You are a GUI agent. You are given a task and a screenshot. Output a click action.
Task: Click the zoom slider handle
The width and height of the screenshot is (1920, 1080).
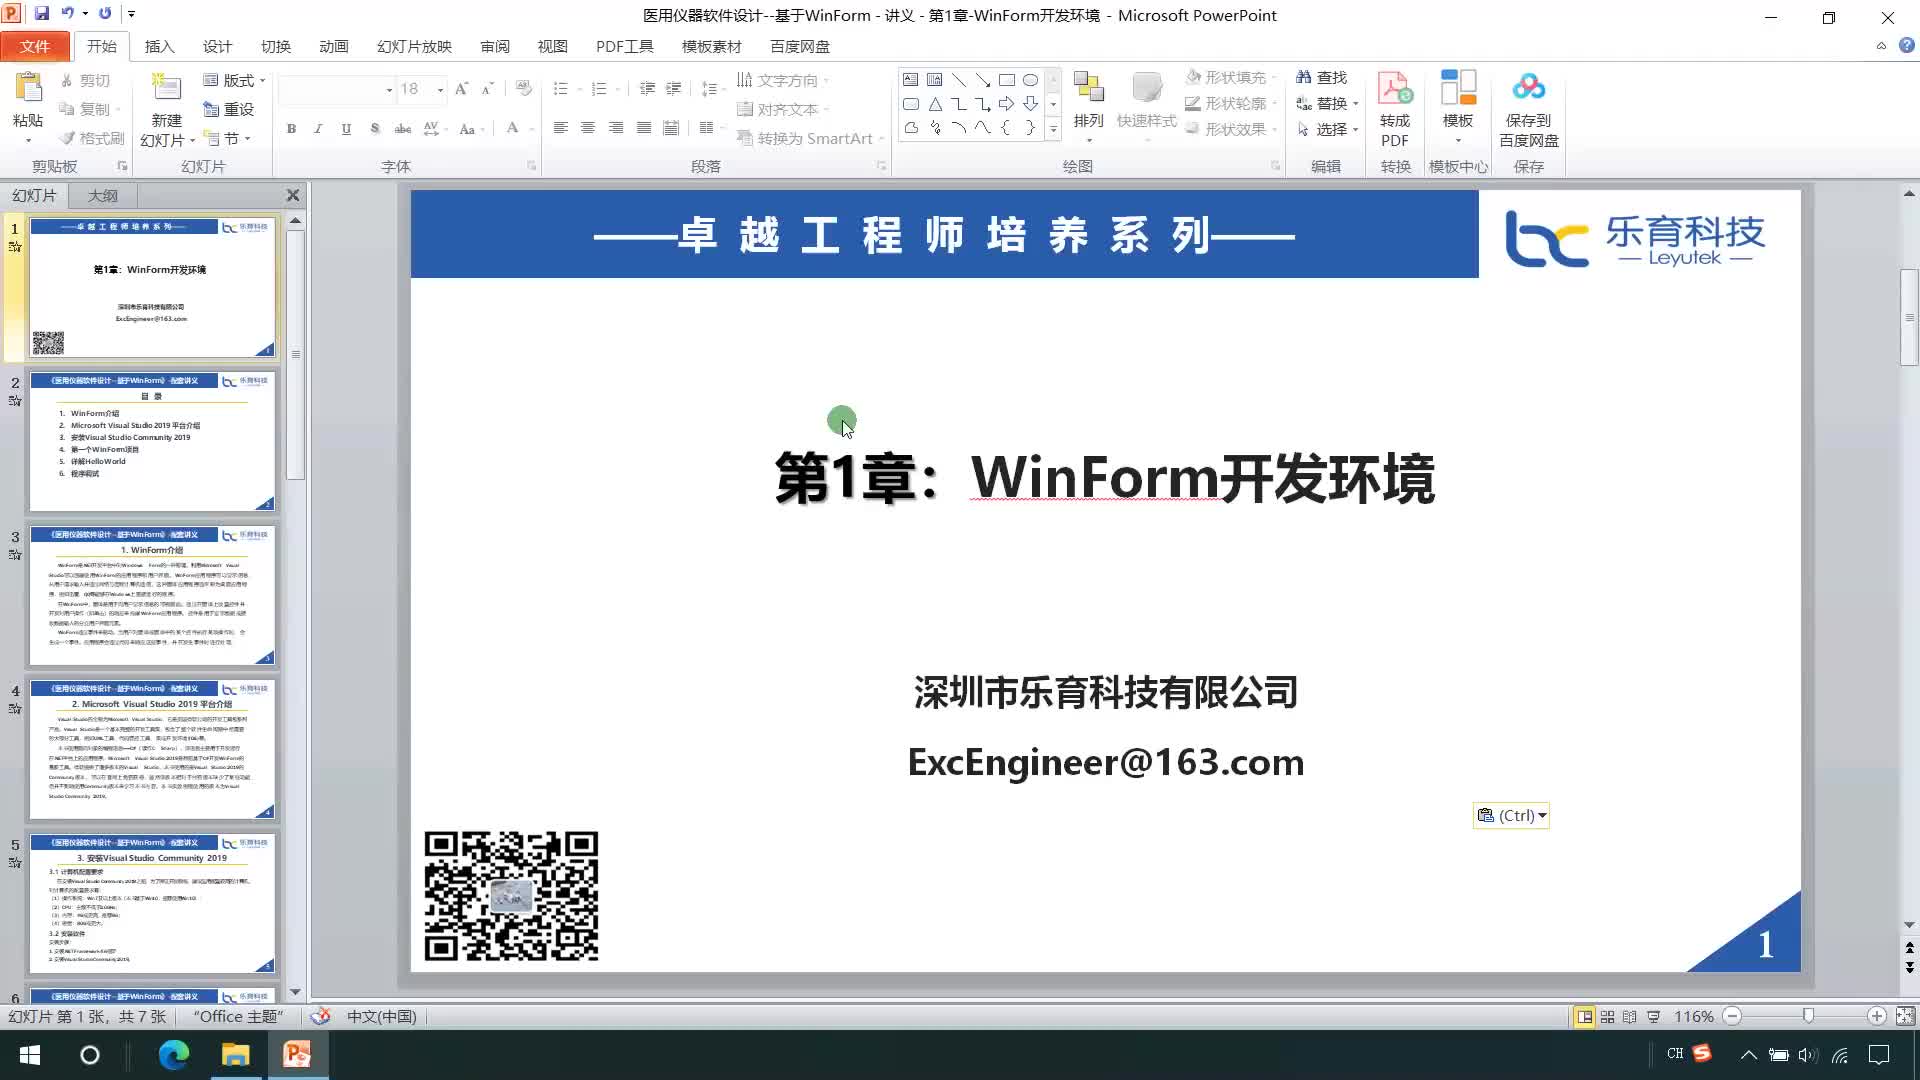tap(1808, 1016)
